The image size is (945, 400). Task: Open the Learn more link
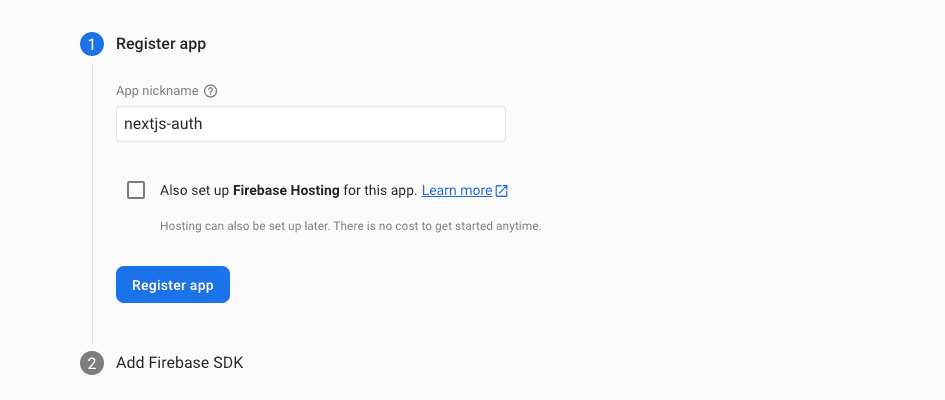(457, 190)
